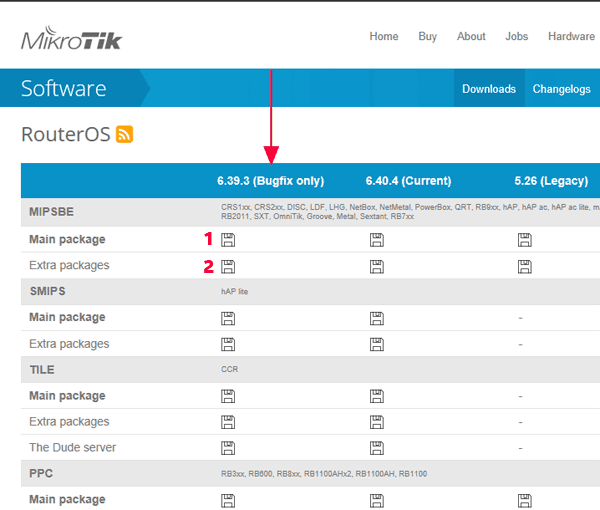The width and height of the screenshot is (600, 510).
Task: Download MIPSBE Main package 6.40.4 Current
Action: coord(377,240)
